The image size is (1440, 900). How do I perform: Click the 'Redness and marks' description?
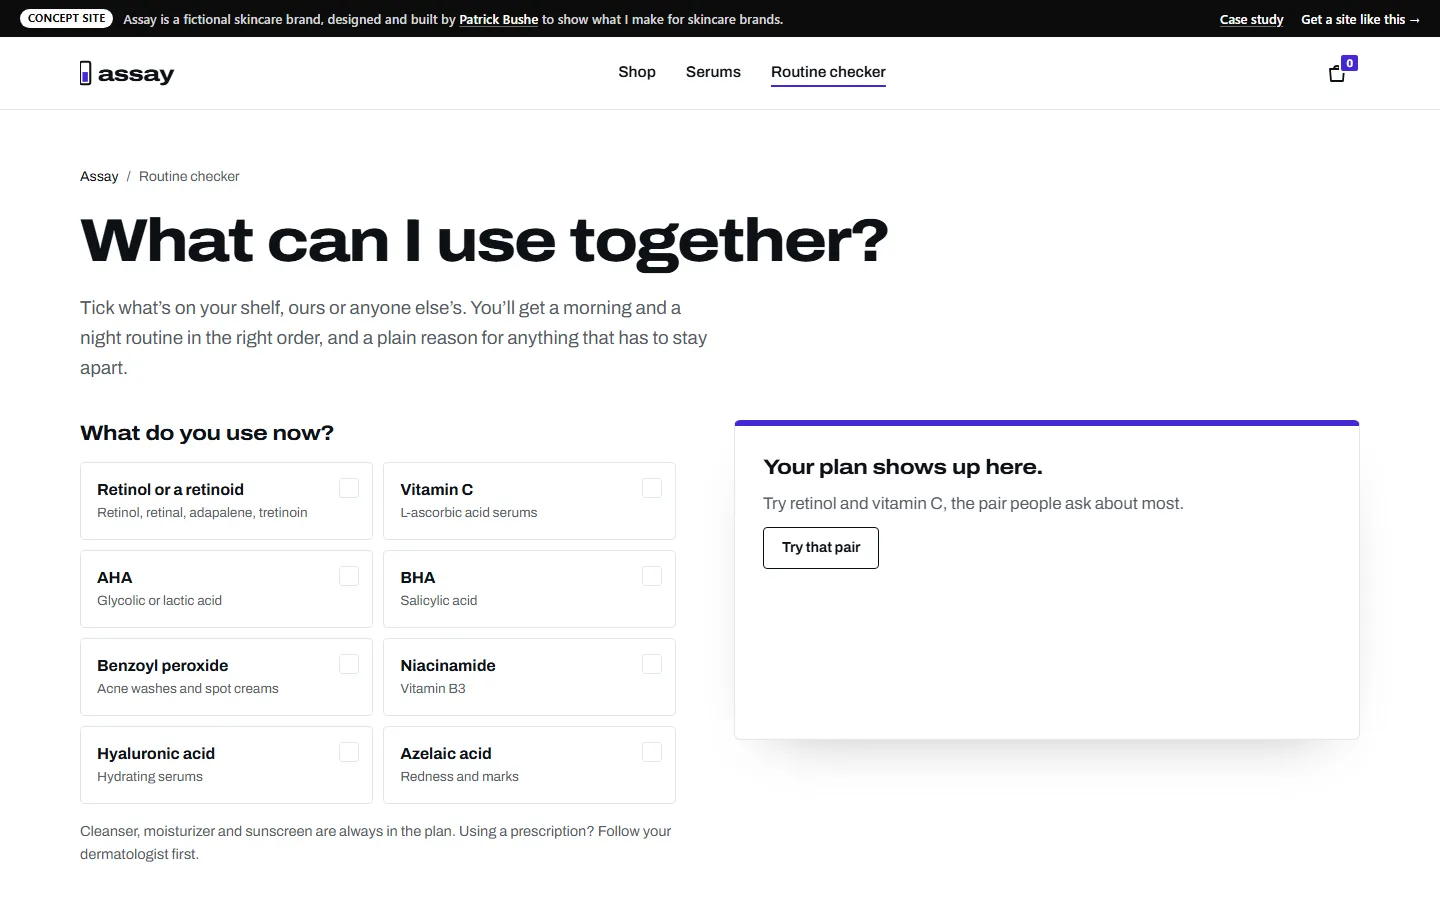[460, 776]
